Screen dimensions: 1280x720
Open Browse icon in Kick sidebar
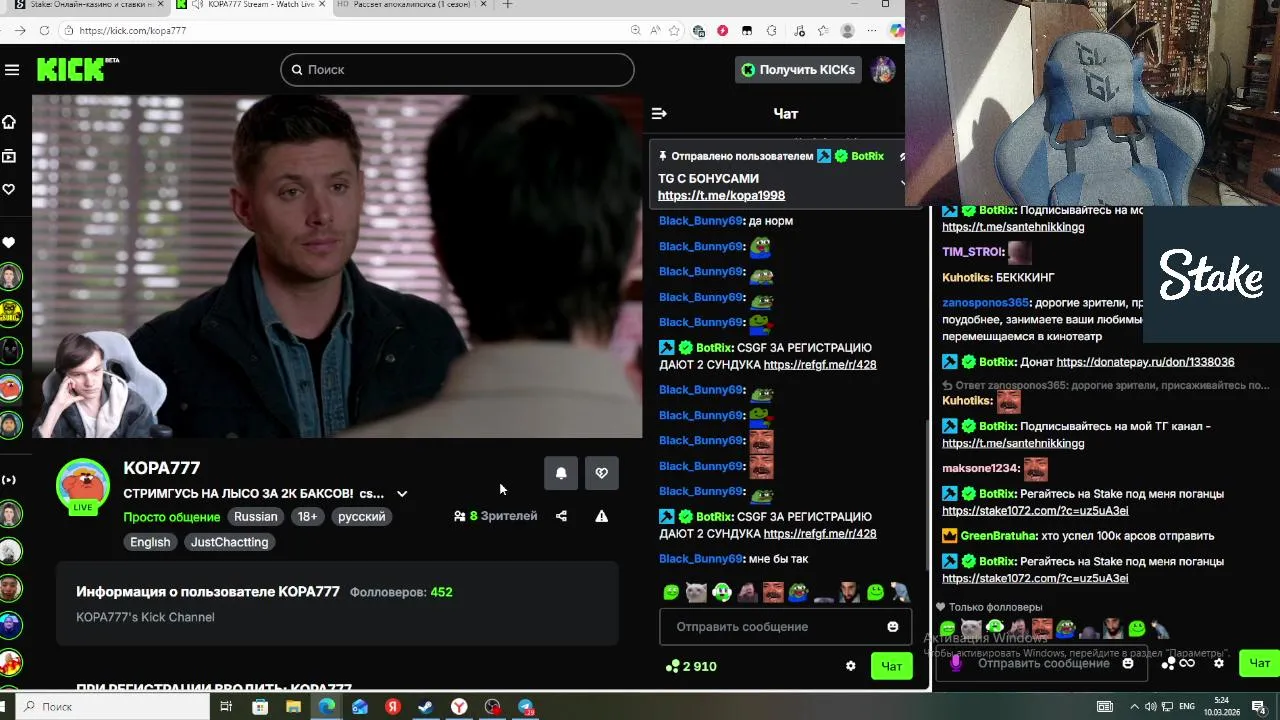point(9,156)
